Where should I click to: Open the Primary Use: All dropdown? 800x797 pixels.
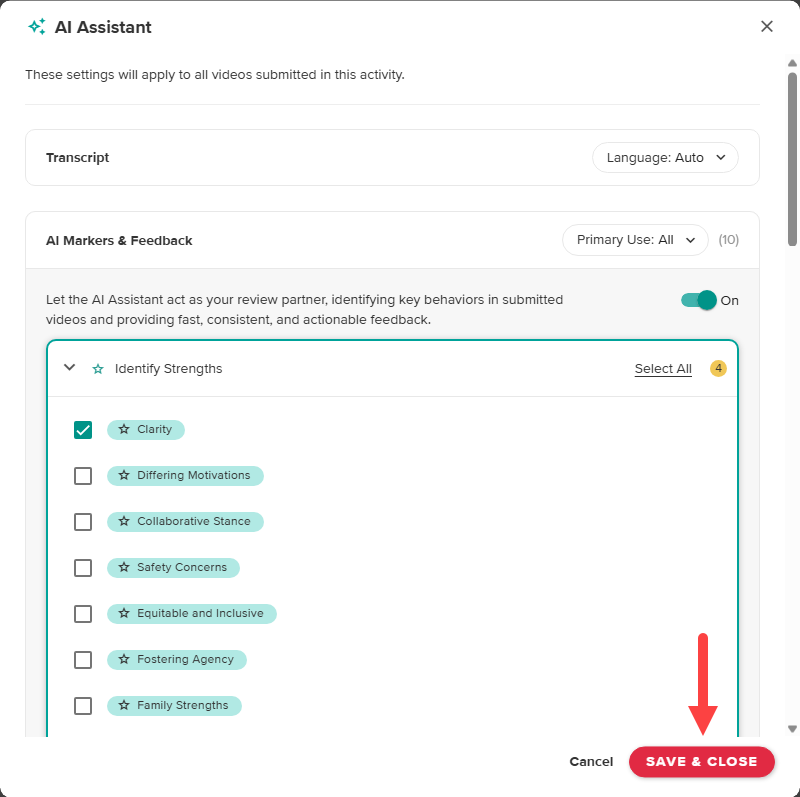click(x=635, y=239)
